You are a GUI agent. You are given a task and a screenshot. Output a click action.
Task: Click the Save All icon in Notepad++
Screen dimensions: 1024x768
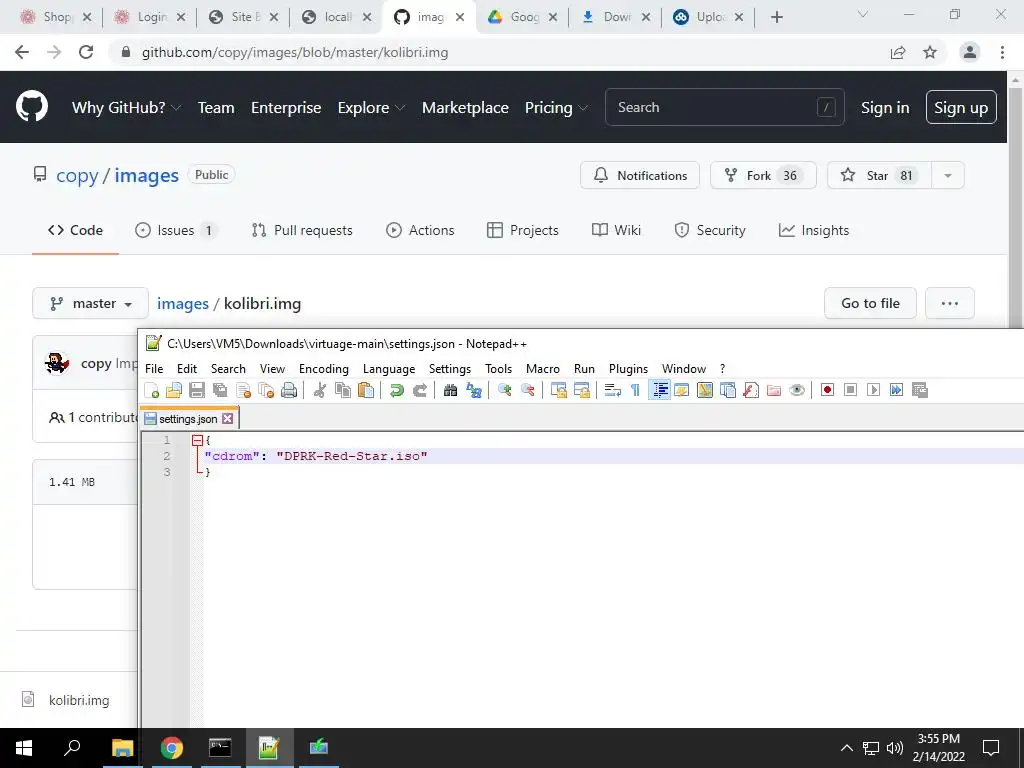pyautogui.click(x=220, y=391)
